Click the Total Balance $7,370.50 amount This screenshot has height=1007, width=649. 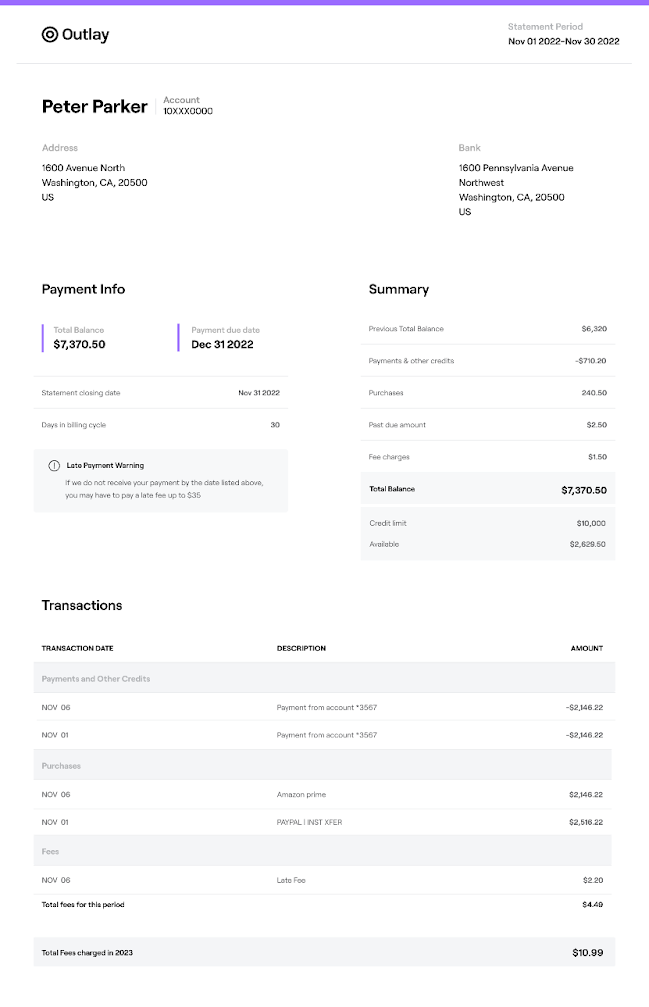80,345
